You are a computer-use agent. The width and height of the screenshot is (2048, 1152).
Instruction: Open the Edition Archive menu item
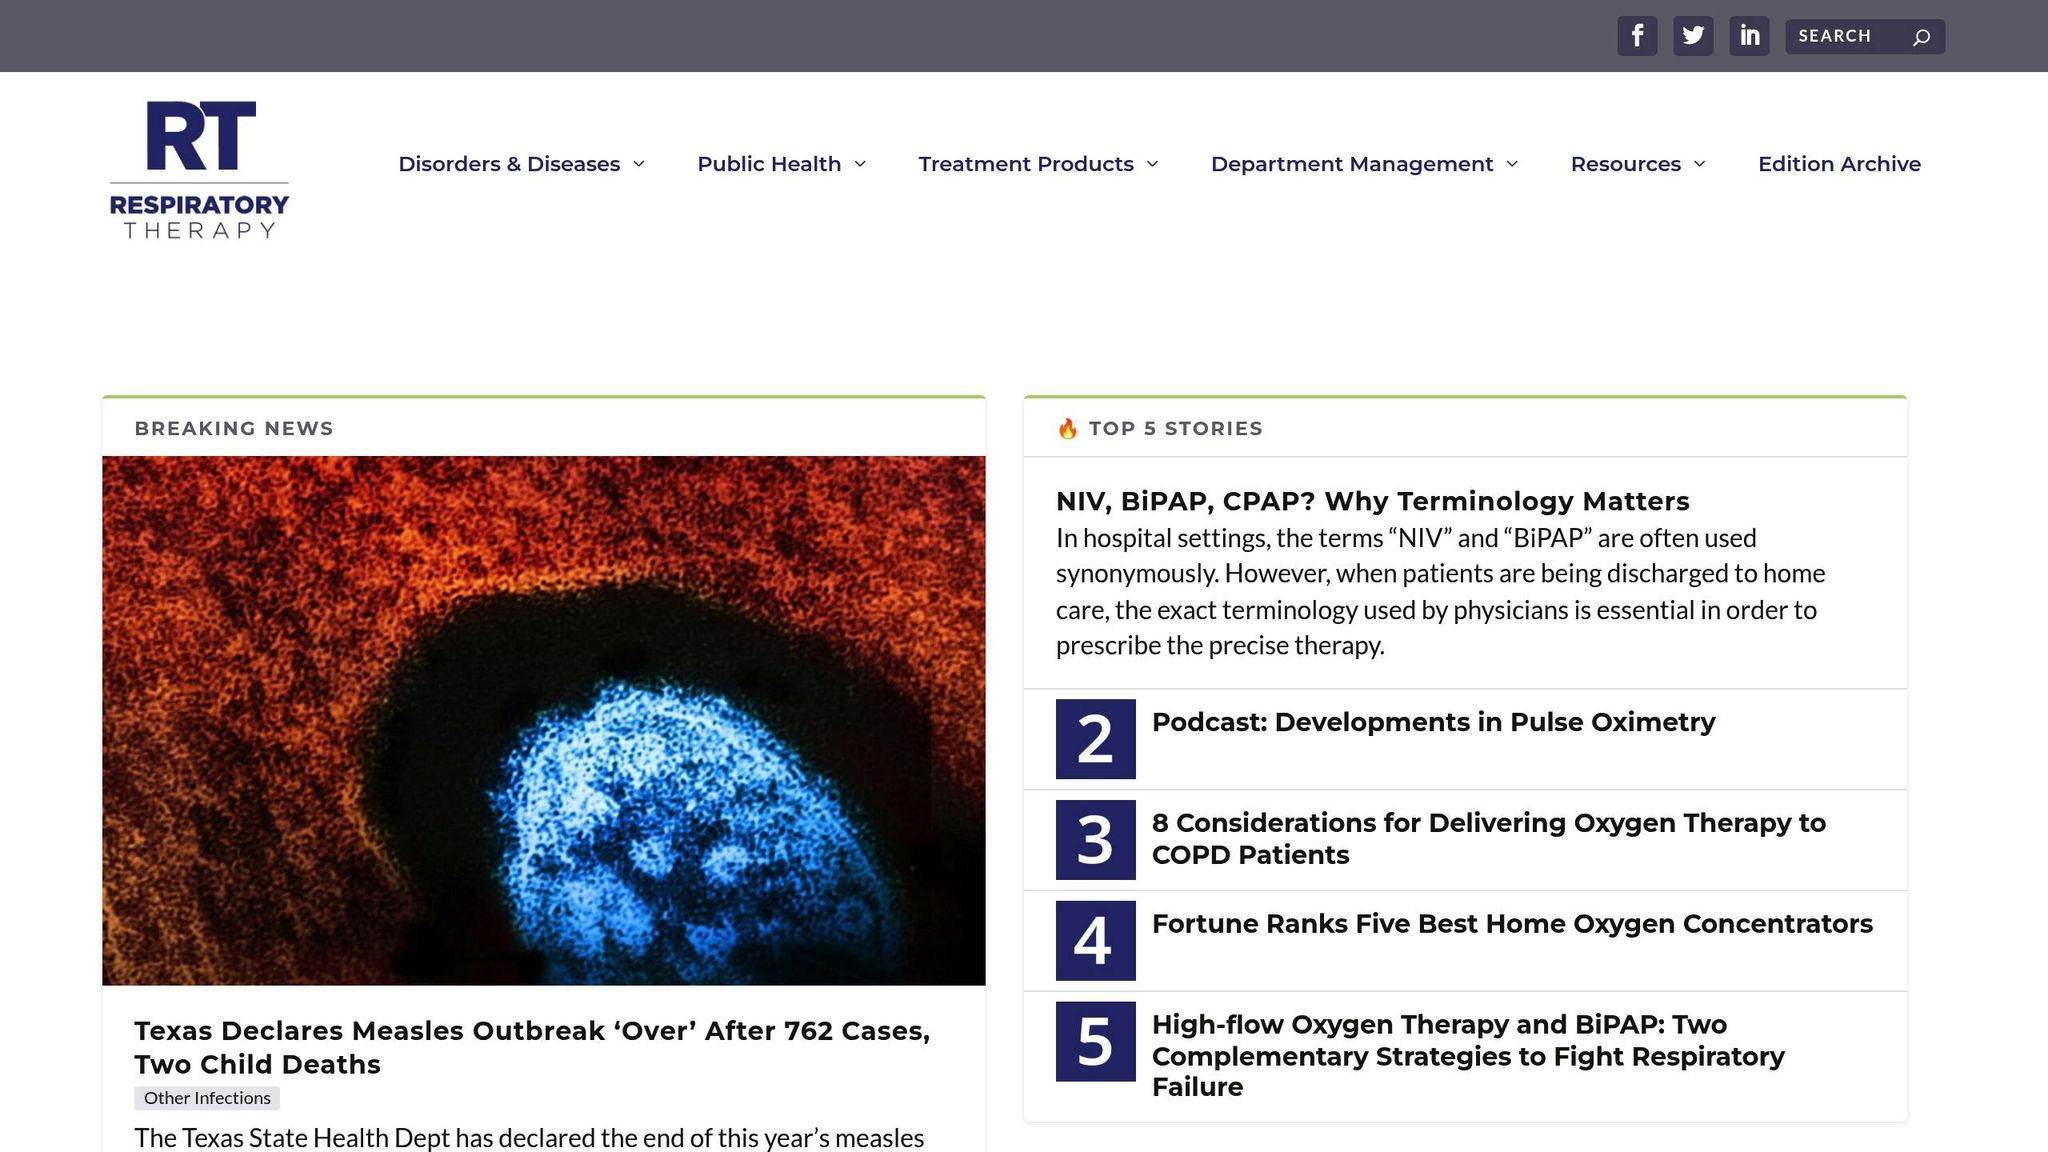tap(1839, 164)
